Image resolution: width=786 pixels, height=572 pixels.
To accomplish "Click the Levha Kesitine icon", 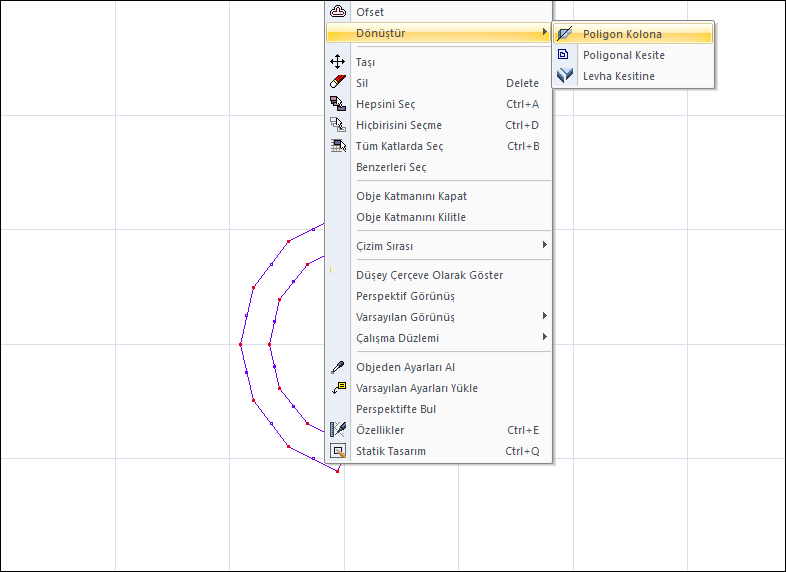I will (565, 75).
